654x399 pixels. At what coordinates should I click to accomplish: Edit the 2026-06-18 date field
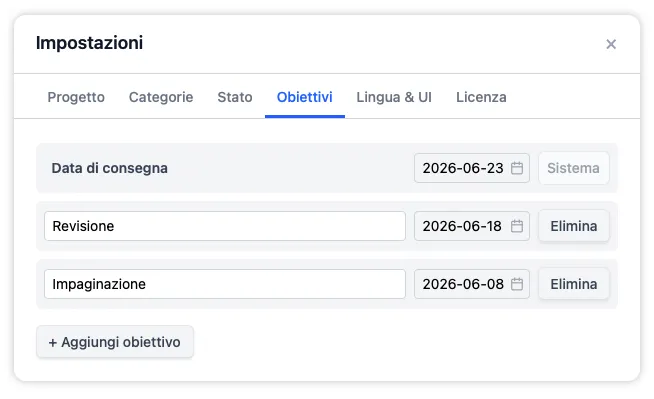click(472, 226)
